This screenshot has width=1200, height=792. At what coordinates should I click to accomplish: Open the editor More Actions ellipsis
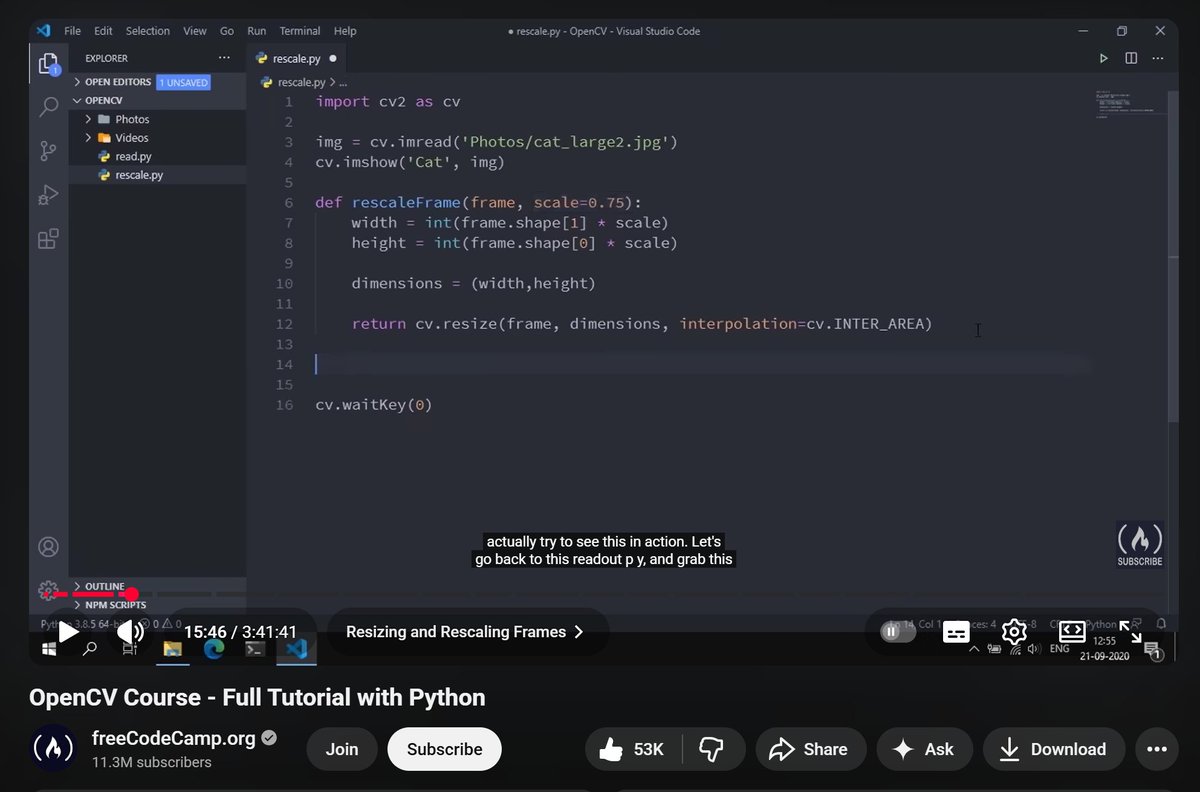coord(1158,59)
